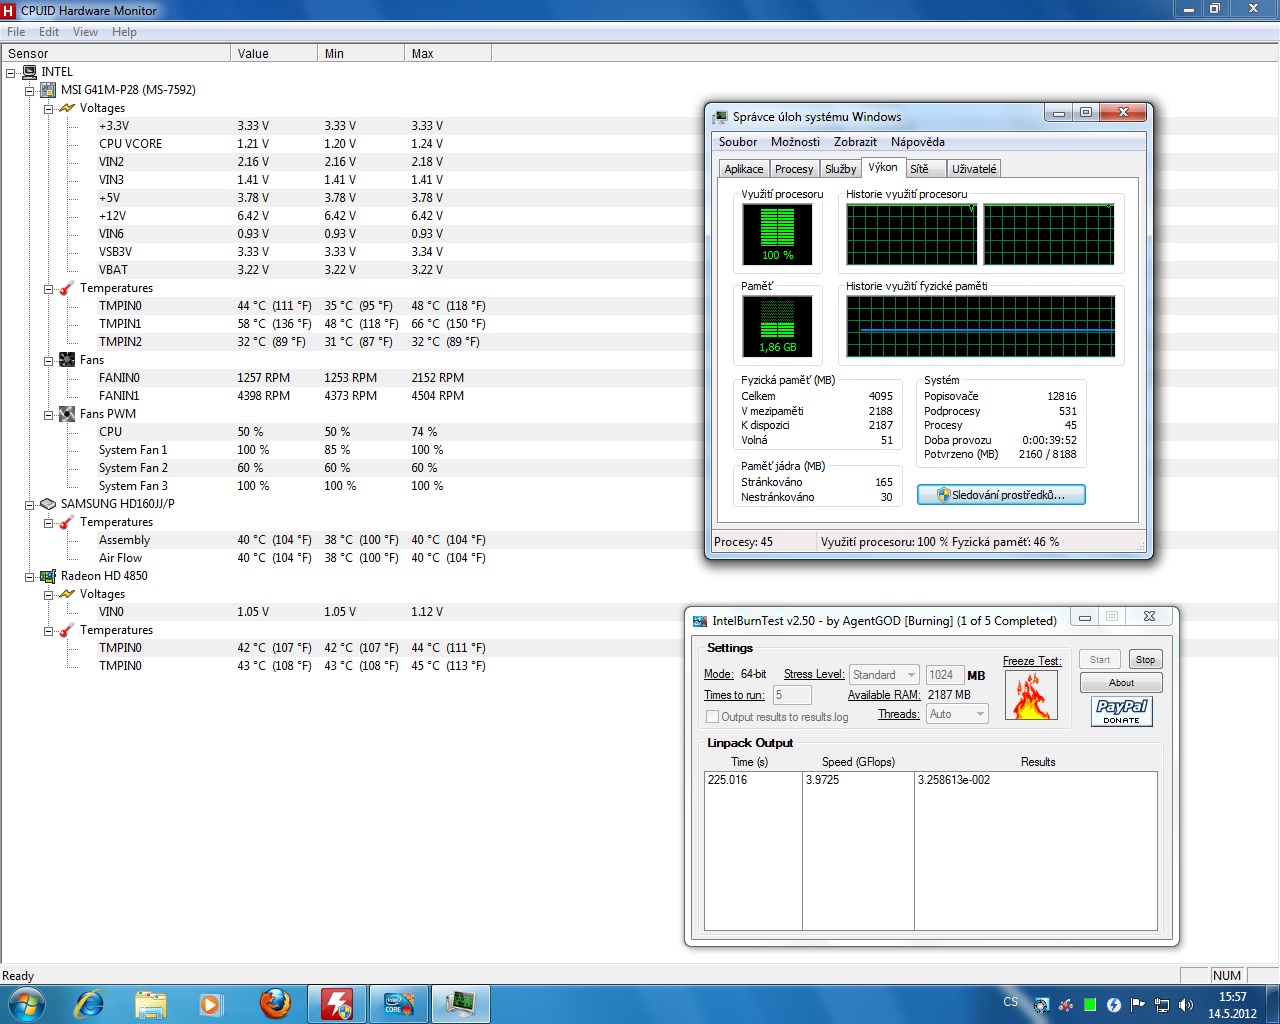1280x1024 pixels.
Task: Click the PayPal Donate image in IntelBurnTest
Action: coord(1121,711)
